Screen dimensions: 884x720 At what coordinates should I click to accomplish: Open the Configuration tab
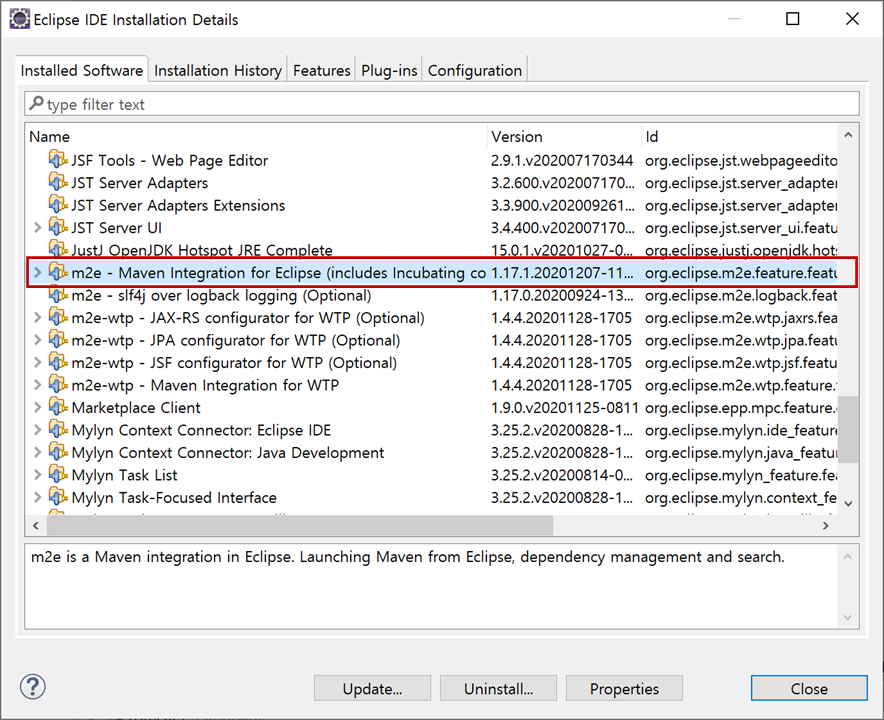(x=475, y=70)
